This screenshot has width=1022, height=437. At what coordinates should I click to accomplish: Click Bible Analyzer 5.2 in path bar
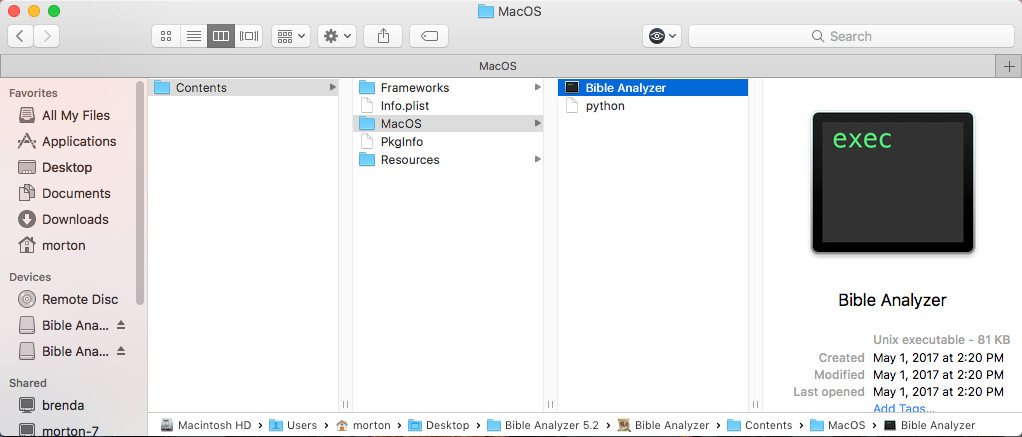pos(543,425)
